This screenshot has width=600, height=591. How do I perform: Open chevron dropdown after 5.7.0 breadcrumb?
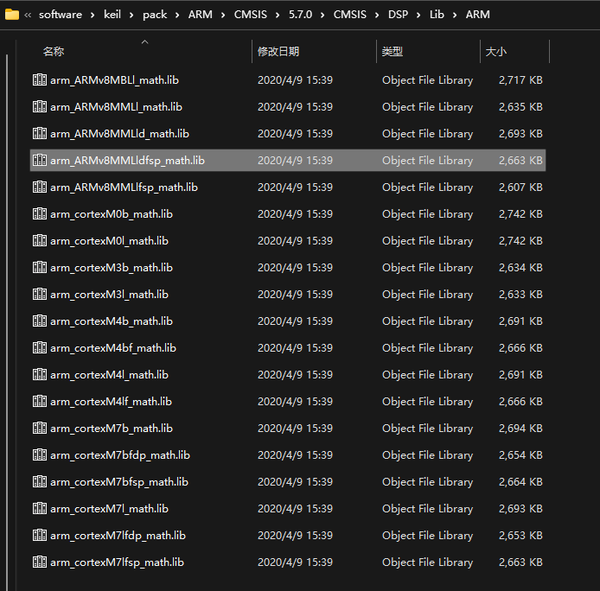323,15
